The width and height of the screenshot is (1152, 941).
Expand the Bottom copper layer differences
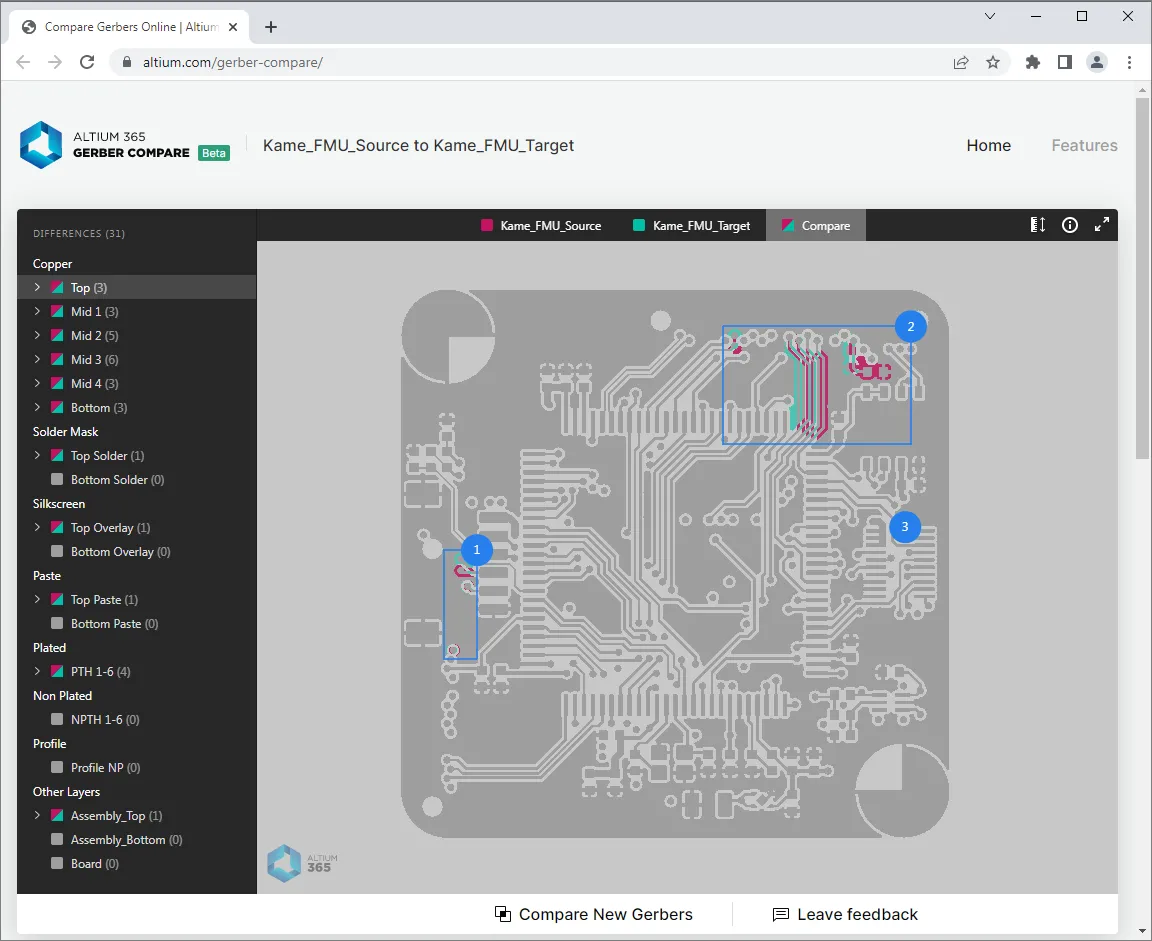coord(37,407)
